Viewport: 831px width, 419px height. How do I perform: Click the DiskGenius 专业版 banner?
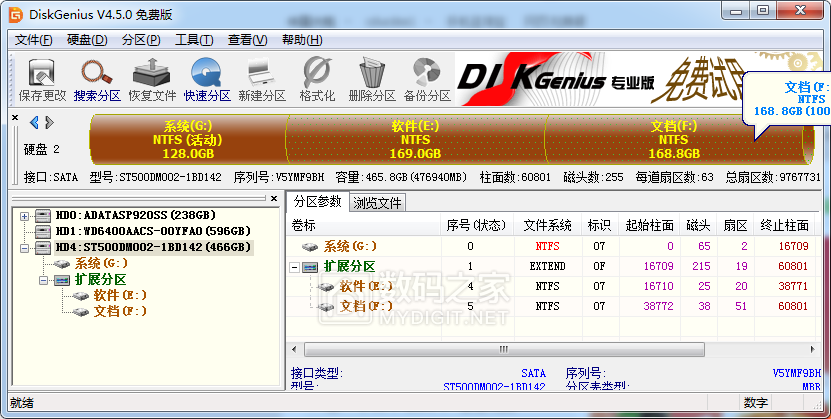tap(600, 82)
